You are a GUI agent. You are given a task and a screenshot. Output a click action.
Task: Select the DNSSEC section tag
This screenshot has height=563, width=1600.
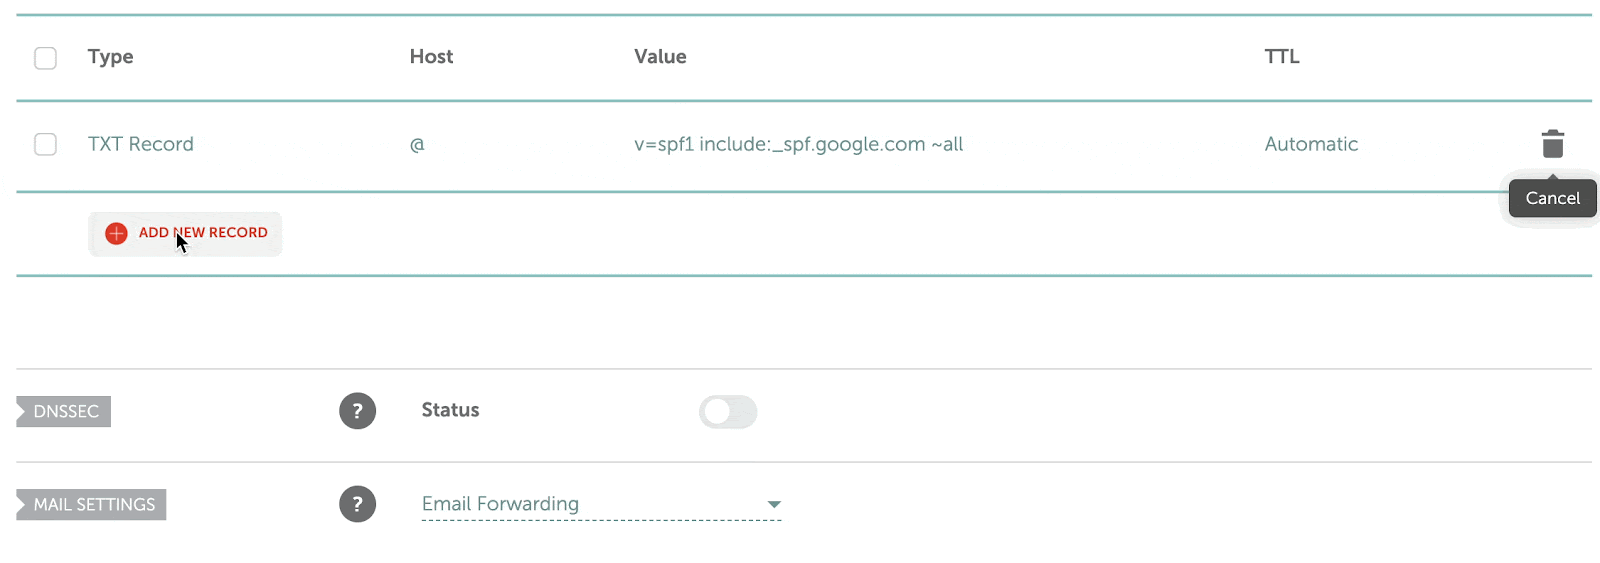pos(65,411)
